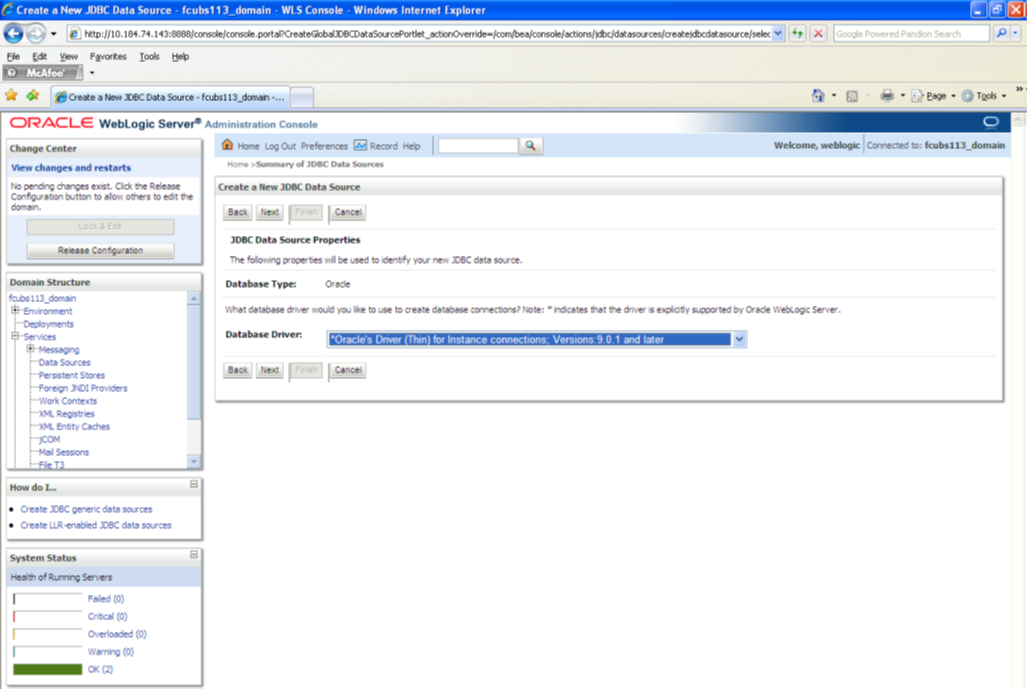Image resolution: width=1027 pixels, height=689 pixels.
Task: Click the console search text field
Action: point(477,145)
